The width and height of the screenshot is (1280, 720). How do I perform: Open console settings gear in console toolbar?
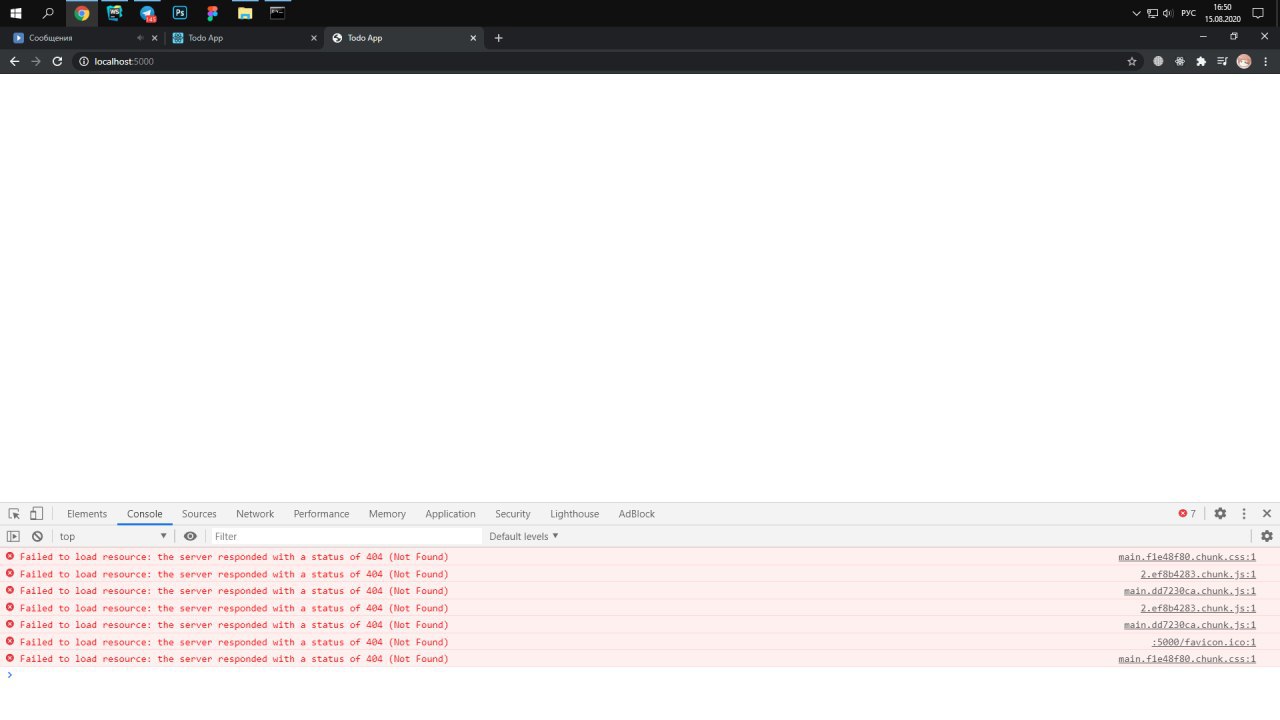(x=1267, y=536)
